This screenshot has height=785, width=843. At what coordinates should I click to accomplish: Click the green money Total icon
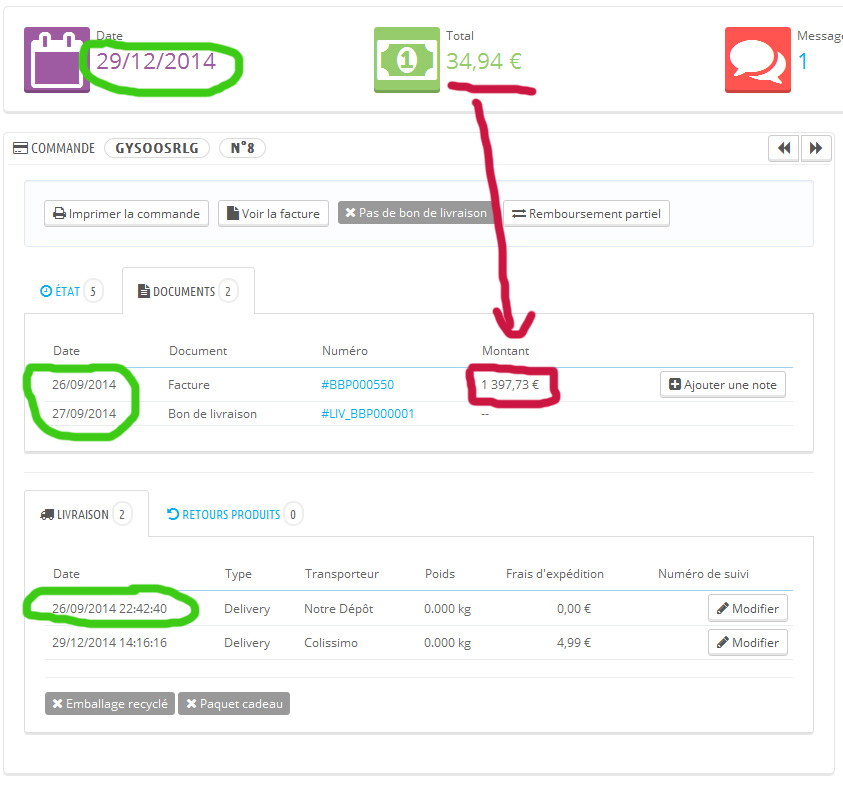(x=407, y=60)
